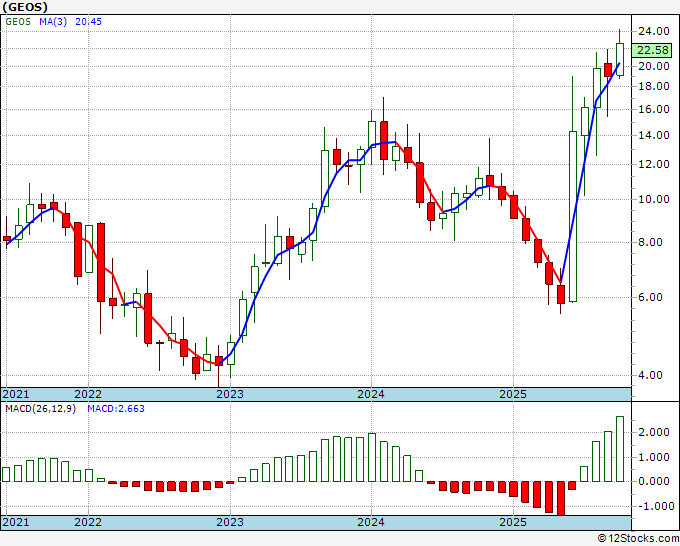Select the 2022 marker on price timeline
This screenshot has width=680, height=546.
pos(88,394)
